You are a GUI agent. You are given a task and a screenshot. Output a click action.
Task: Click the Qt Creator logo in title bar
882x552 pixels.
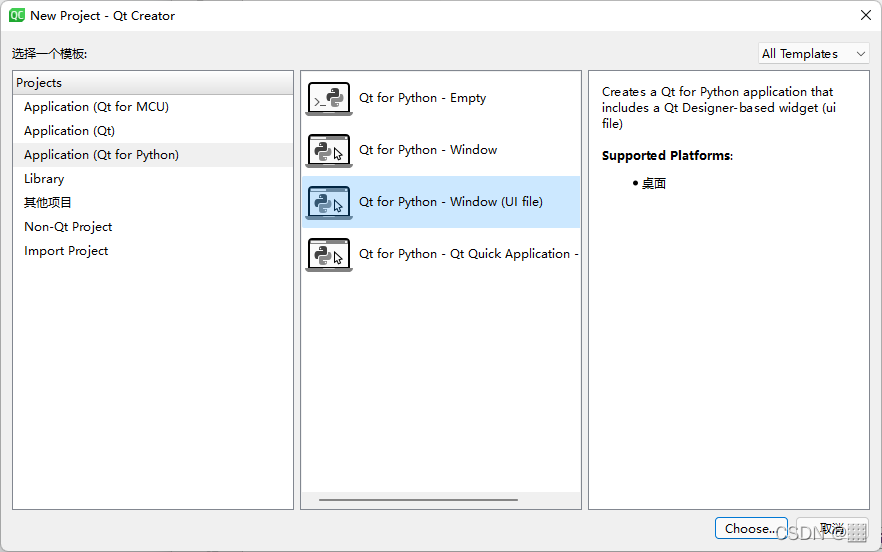click(17, 15)
